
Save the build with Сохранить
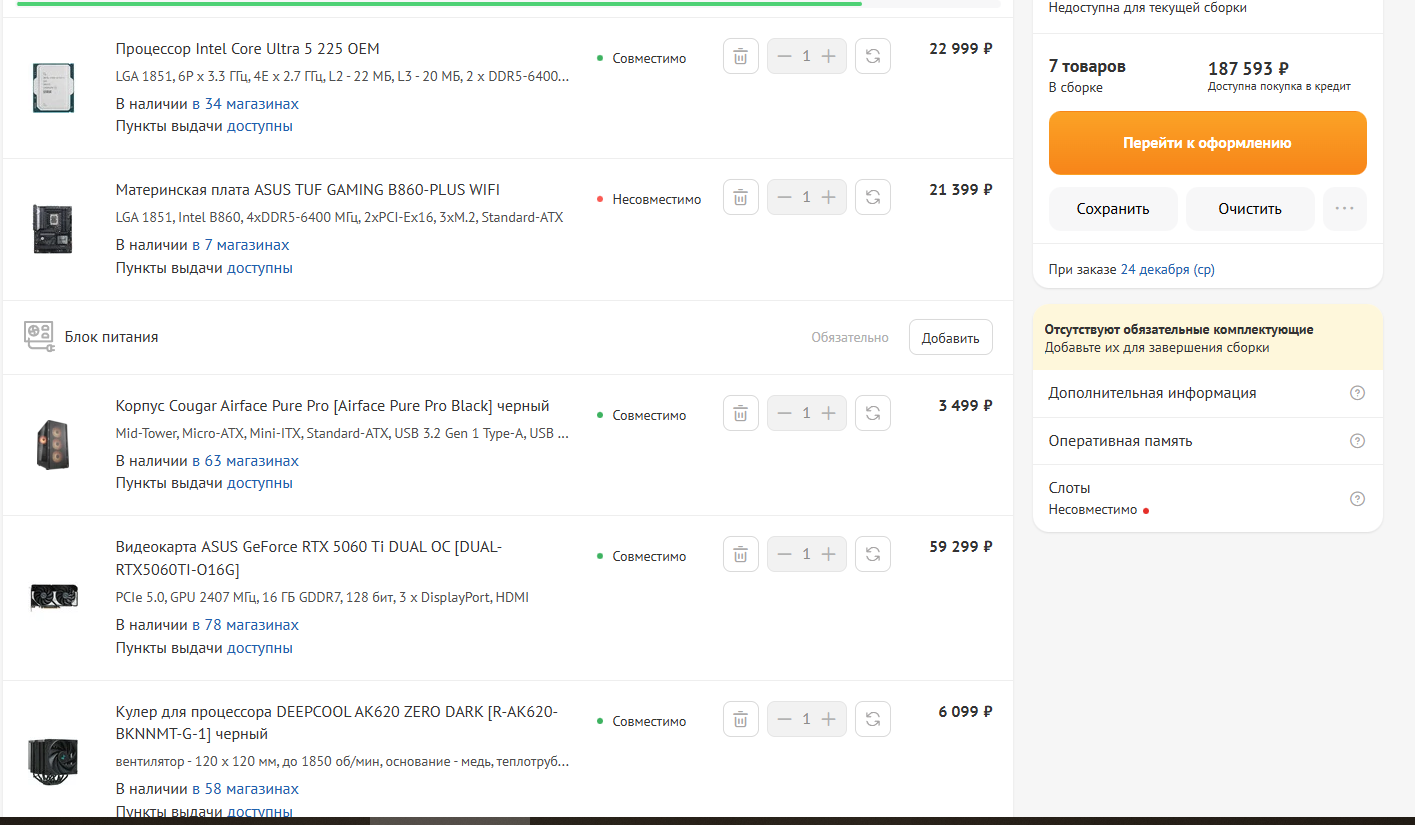[x=1113, y=209]
